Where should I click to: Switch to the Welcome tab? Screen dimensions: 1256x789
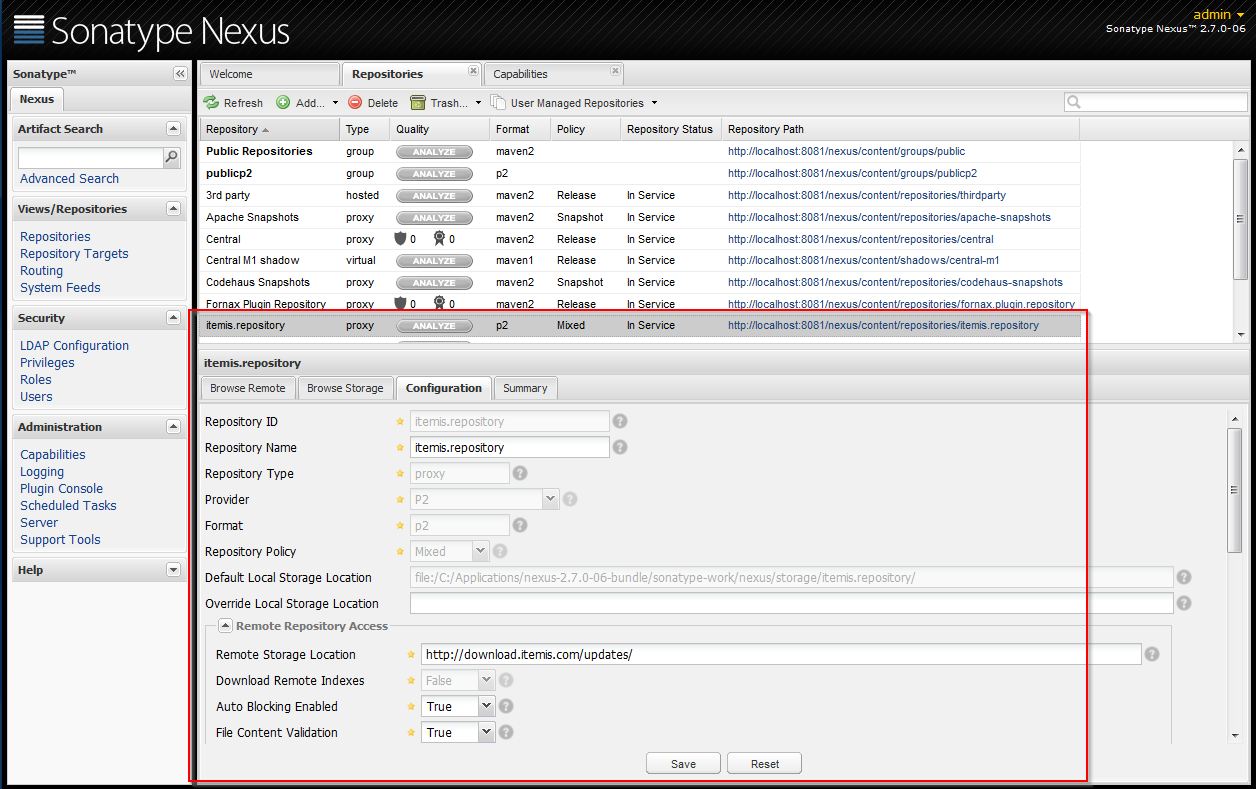coord(270,74)
